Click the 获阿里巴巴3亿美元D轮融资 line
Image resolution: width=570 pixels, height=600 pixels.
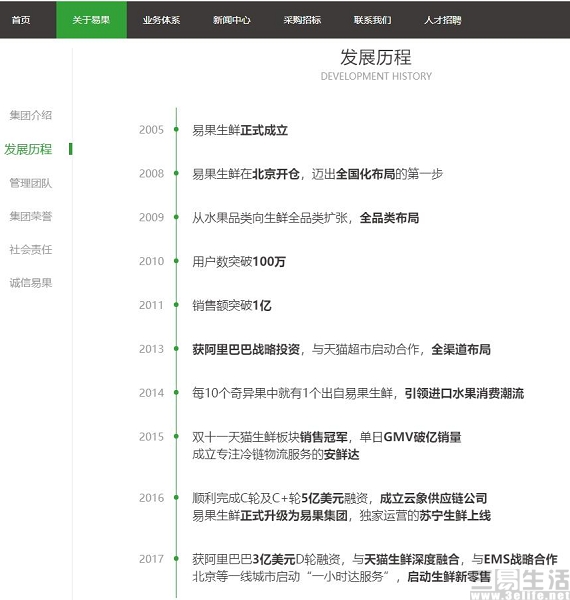pyautogui.click(x=375, y=559)
